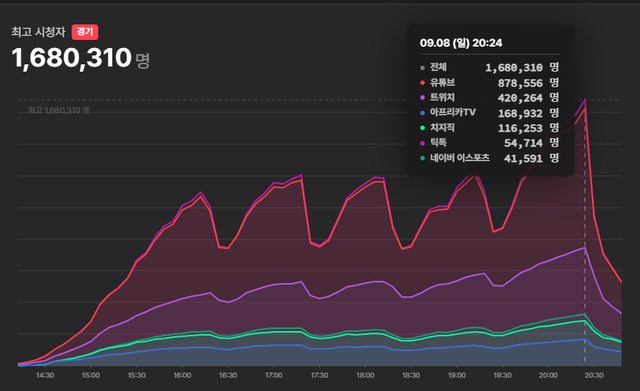Click the 16:00 axis label
The height and width of the screenshot is (391, 640).
182,375
